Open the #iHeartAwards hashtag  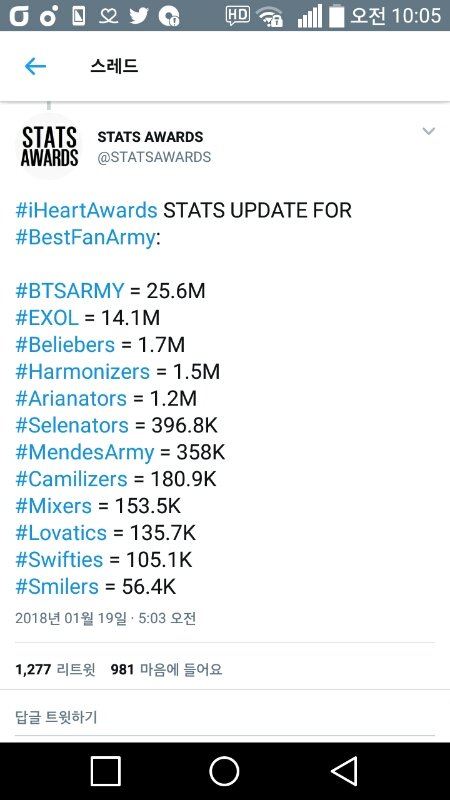coord(86,210)
